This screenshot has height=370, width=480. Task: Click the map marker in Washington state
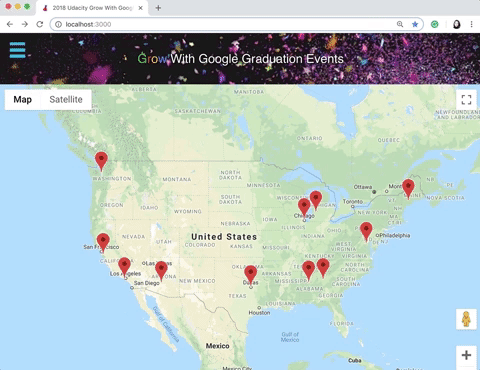[x=101, y=161]
